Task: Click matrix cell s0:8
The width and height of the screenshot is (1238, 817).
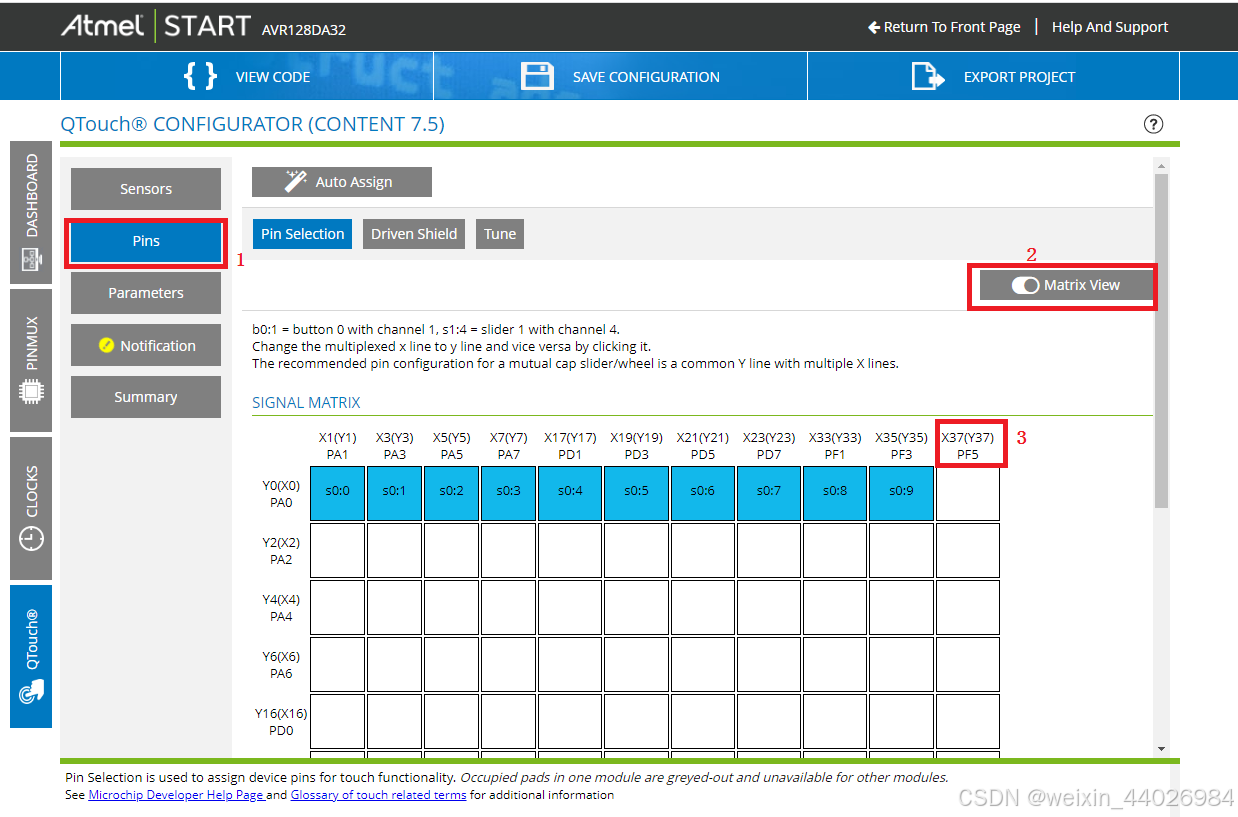Action: coord(835,493)
